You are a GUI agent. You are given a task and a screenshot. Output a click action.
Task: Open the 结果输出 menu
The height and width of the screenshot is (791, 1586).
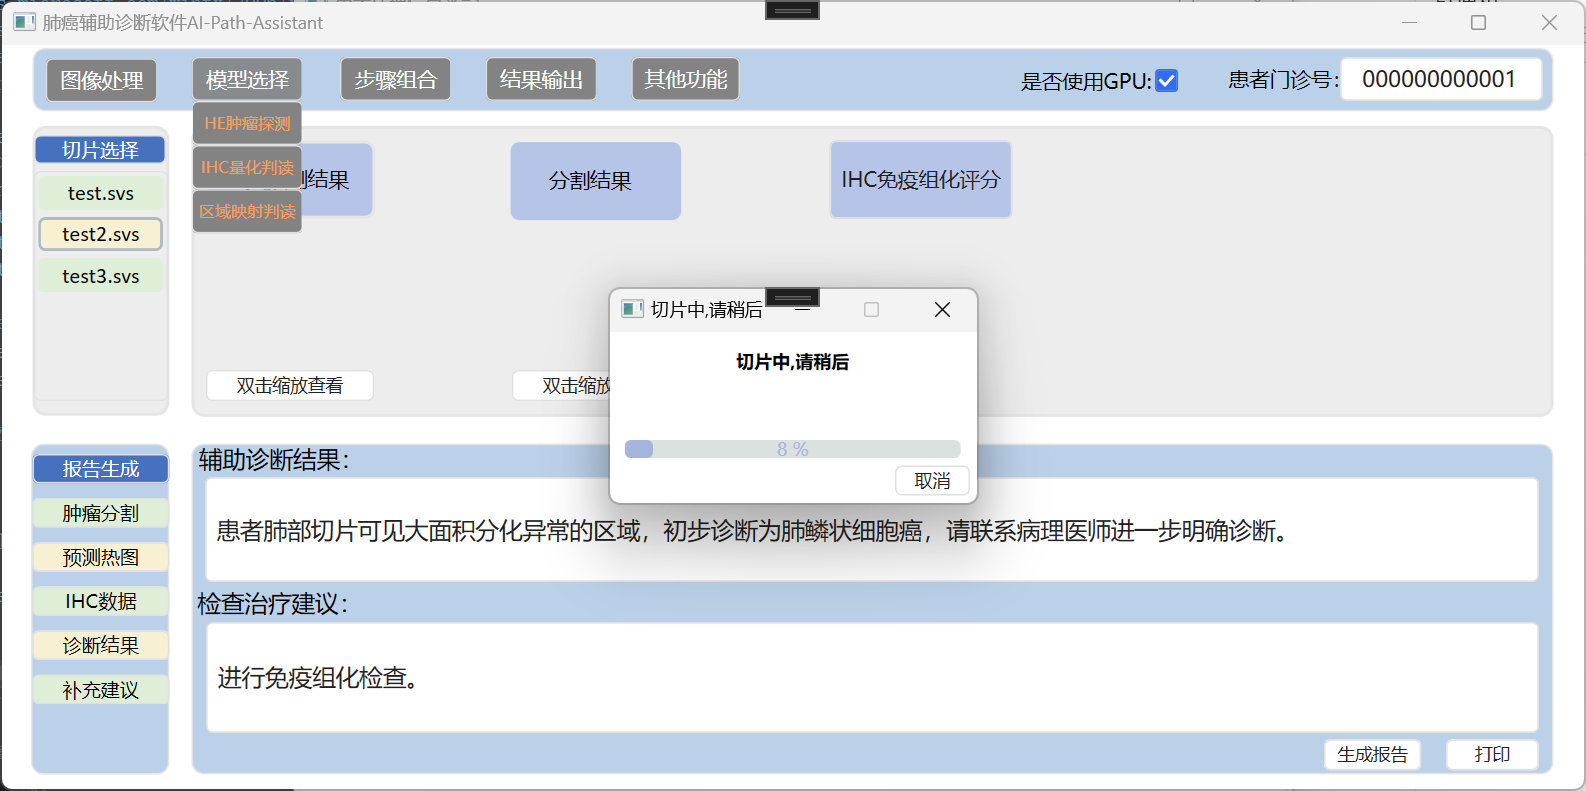(541, 80)
